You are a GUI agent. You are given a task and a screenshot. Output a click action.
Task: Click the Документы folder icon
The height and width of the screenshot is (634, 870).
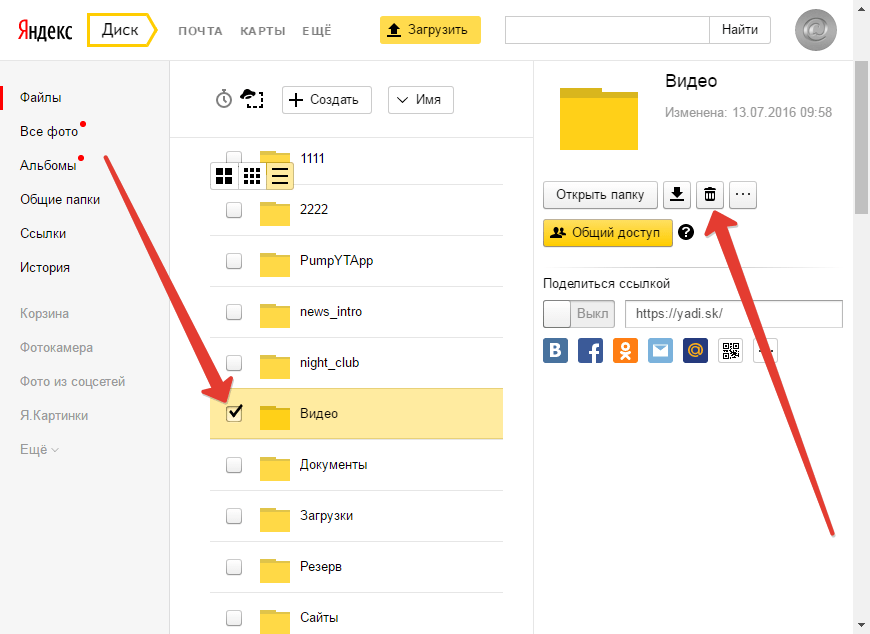coord(275,468)
